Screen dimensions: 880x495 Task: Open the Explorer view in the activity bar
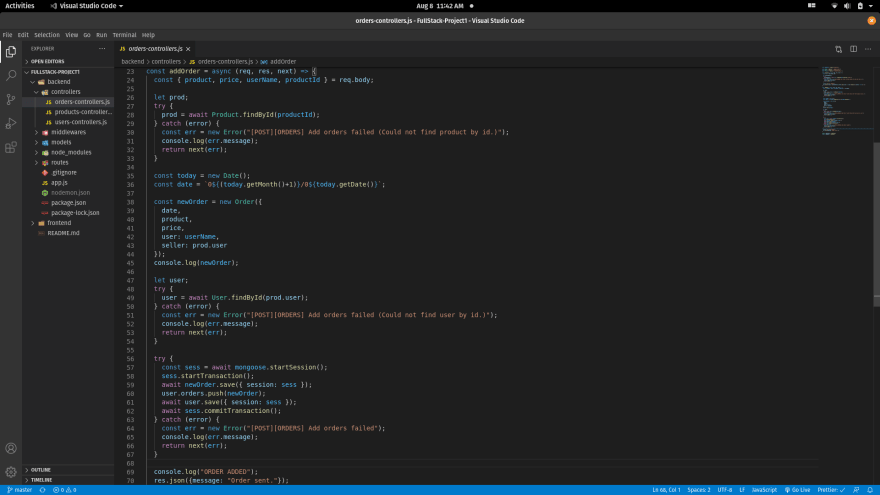tap(11, 52)
